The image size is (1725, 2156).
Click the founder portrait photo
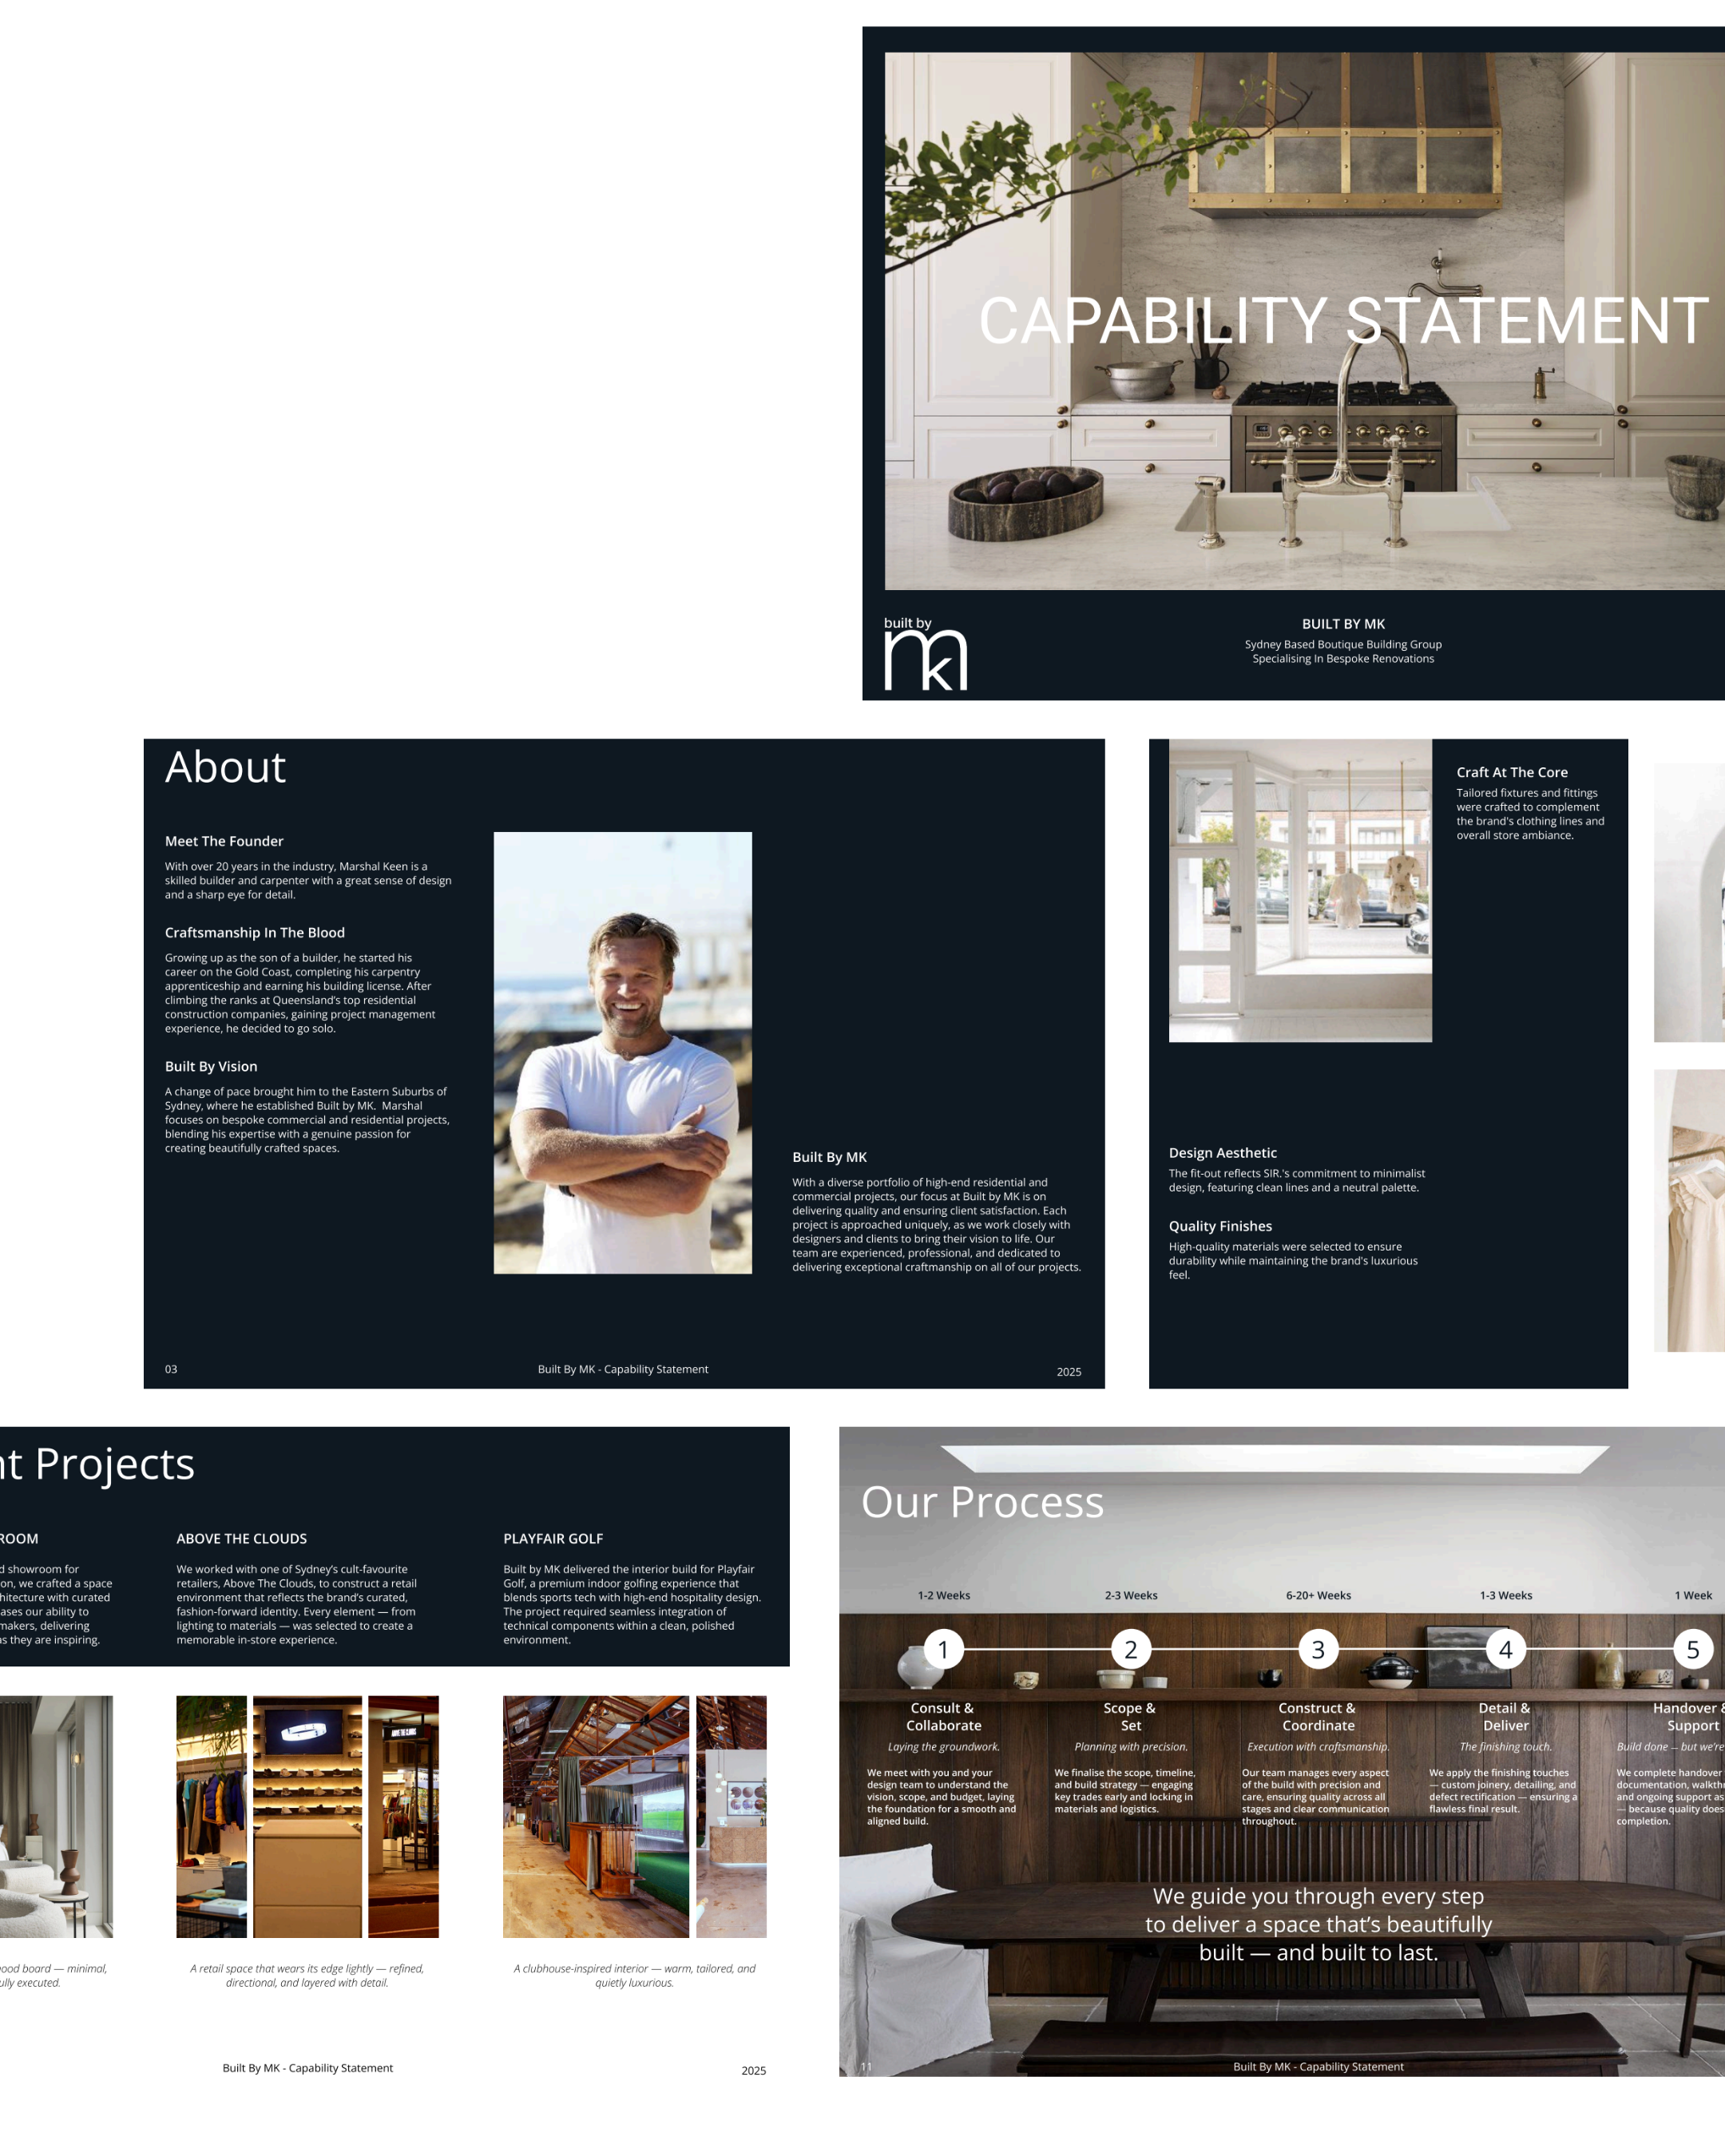pyautogui.click(x=622, y=1052)
